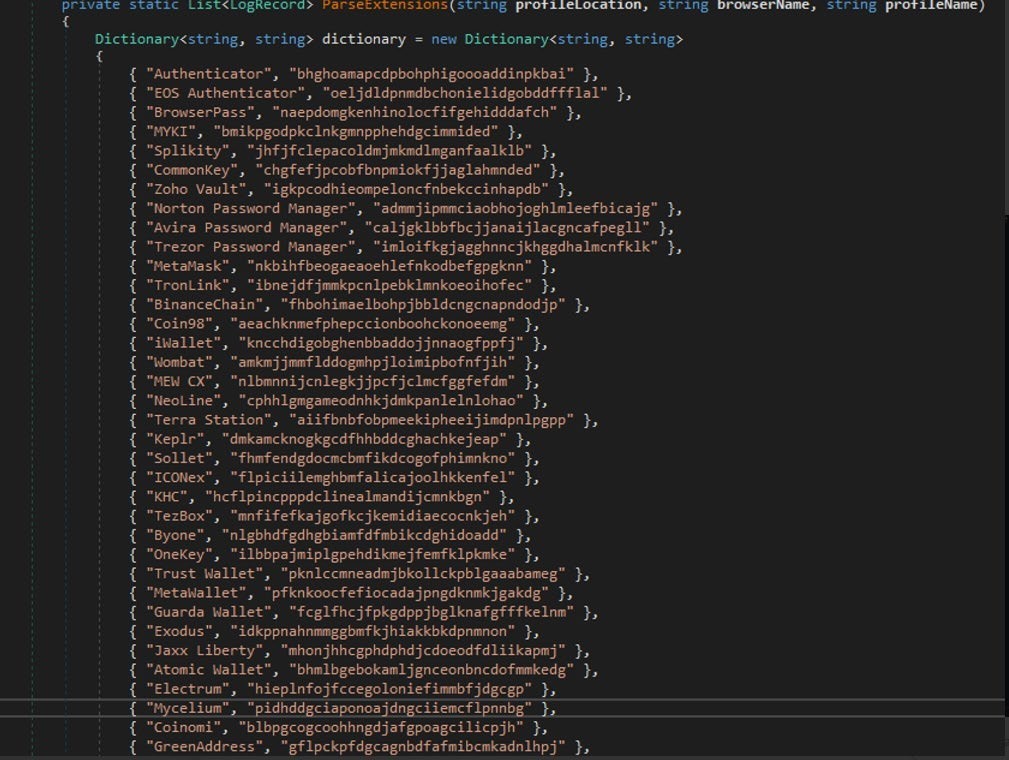Click the "Coinomi" key string
Screen dimensions: 1009x760
click(183, 728)
